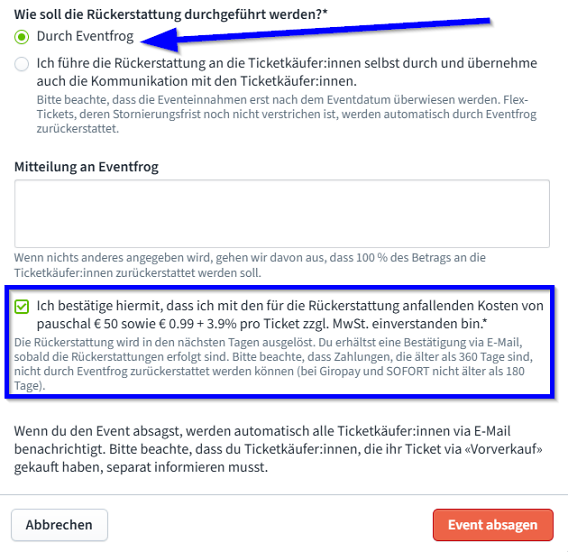Screen dimensions: 568x552
Task: Choose the self-managed refund radio button
Action: tap(21, 64)
